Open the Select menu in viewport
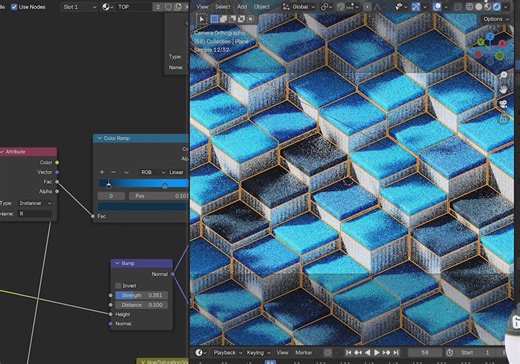The height and width of the screenshot is (364, 520). [x=222, y=7]
